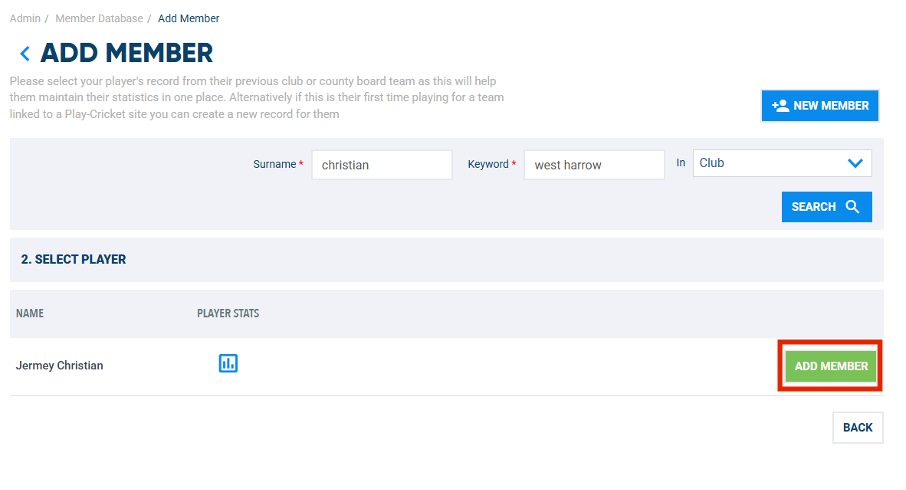Screen dimensions: 906x490
Task: Select the Add Member breadcrumb item
Action: pos(189,19)
